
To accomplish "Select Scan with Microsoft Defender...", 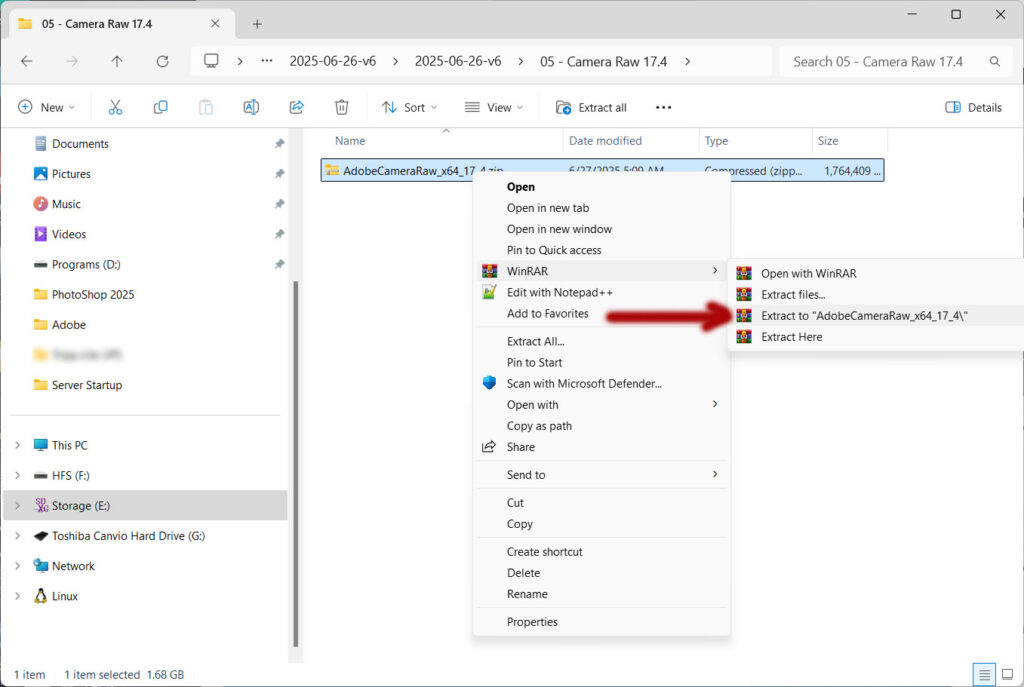I will tap(601, 383).
